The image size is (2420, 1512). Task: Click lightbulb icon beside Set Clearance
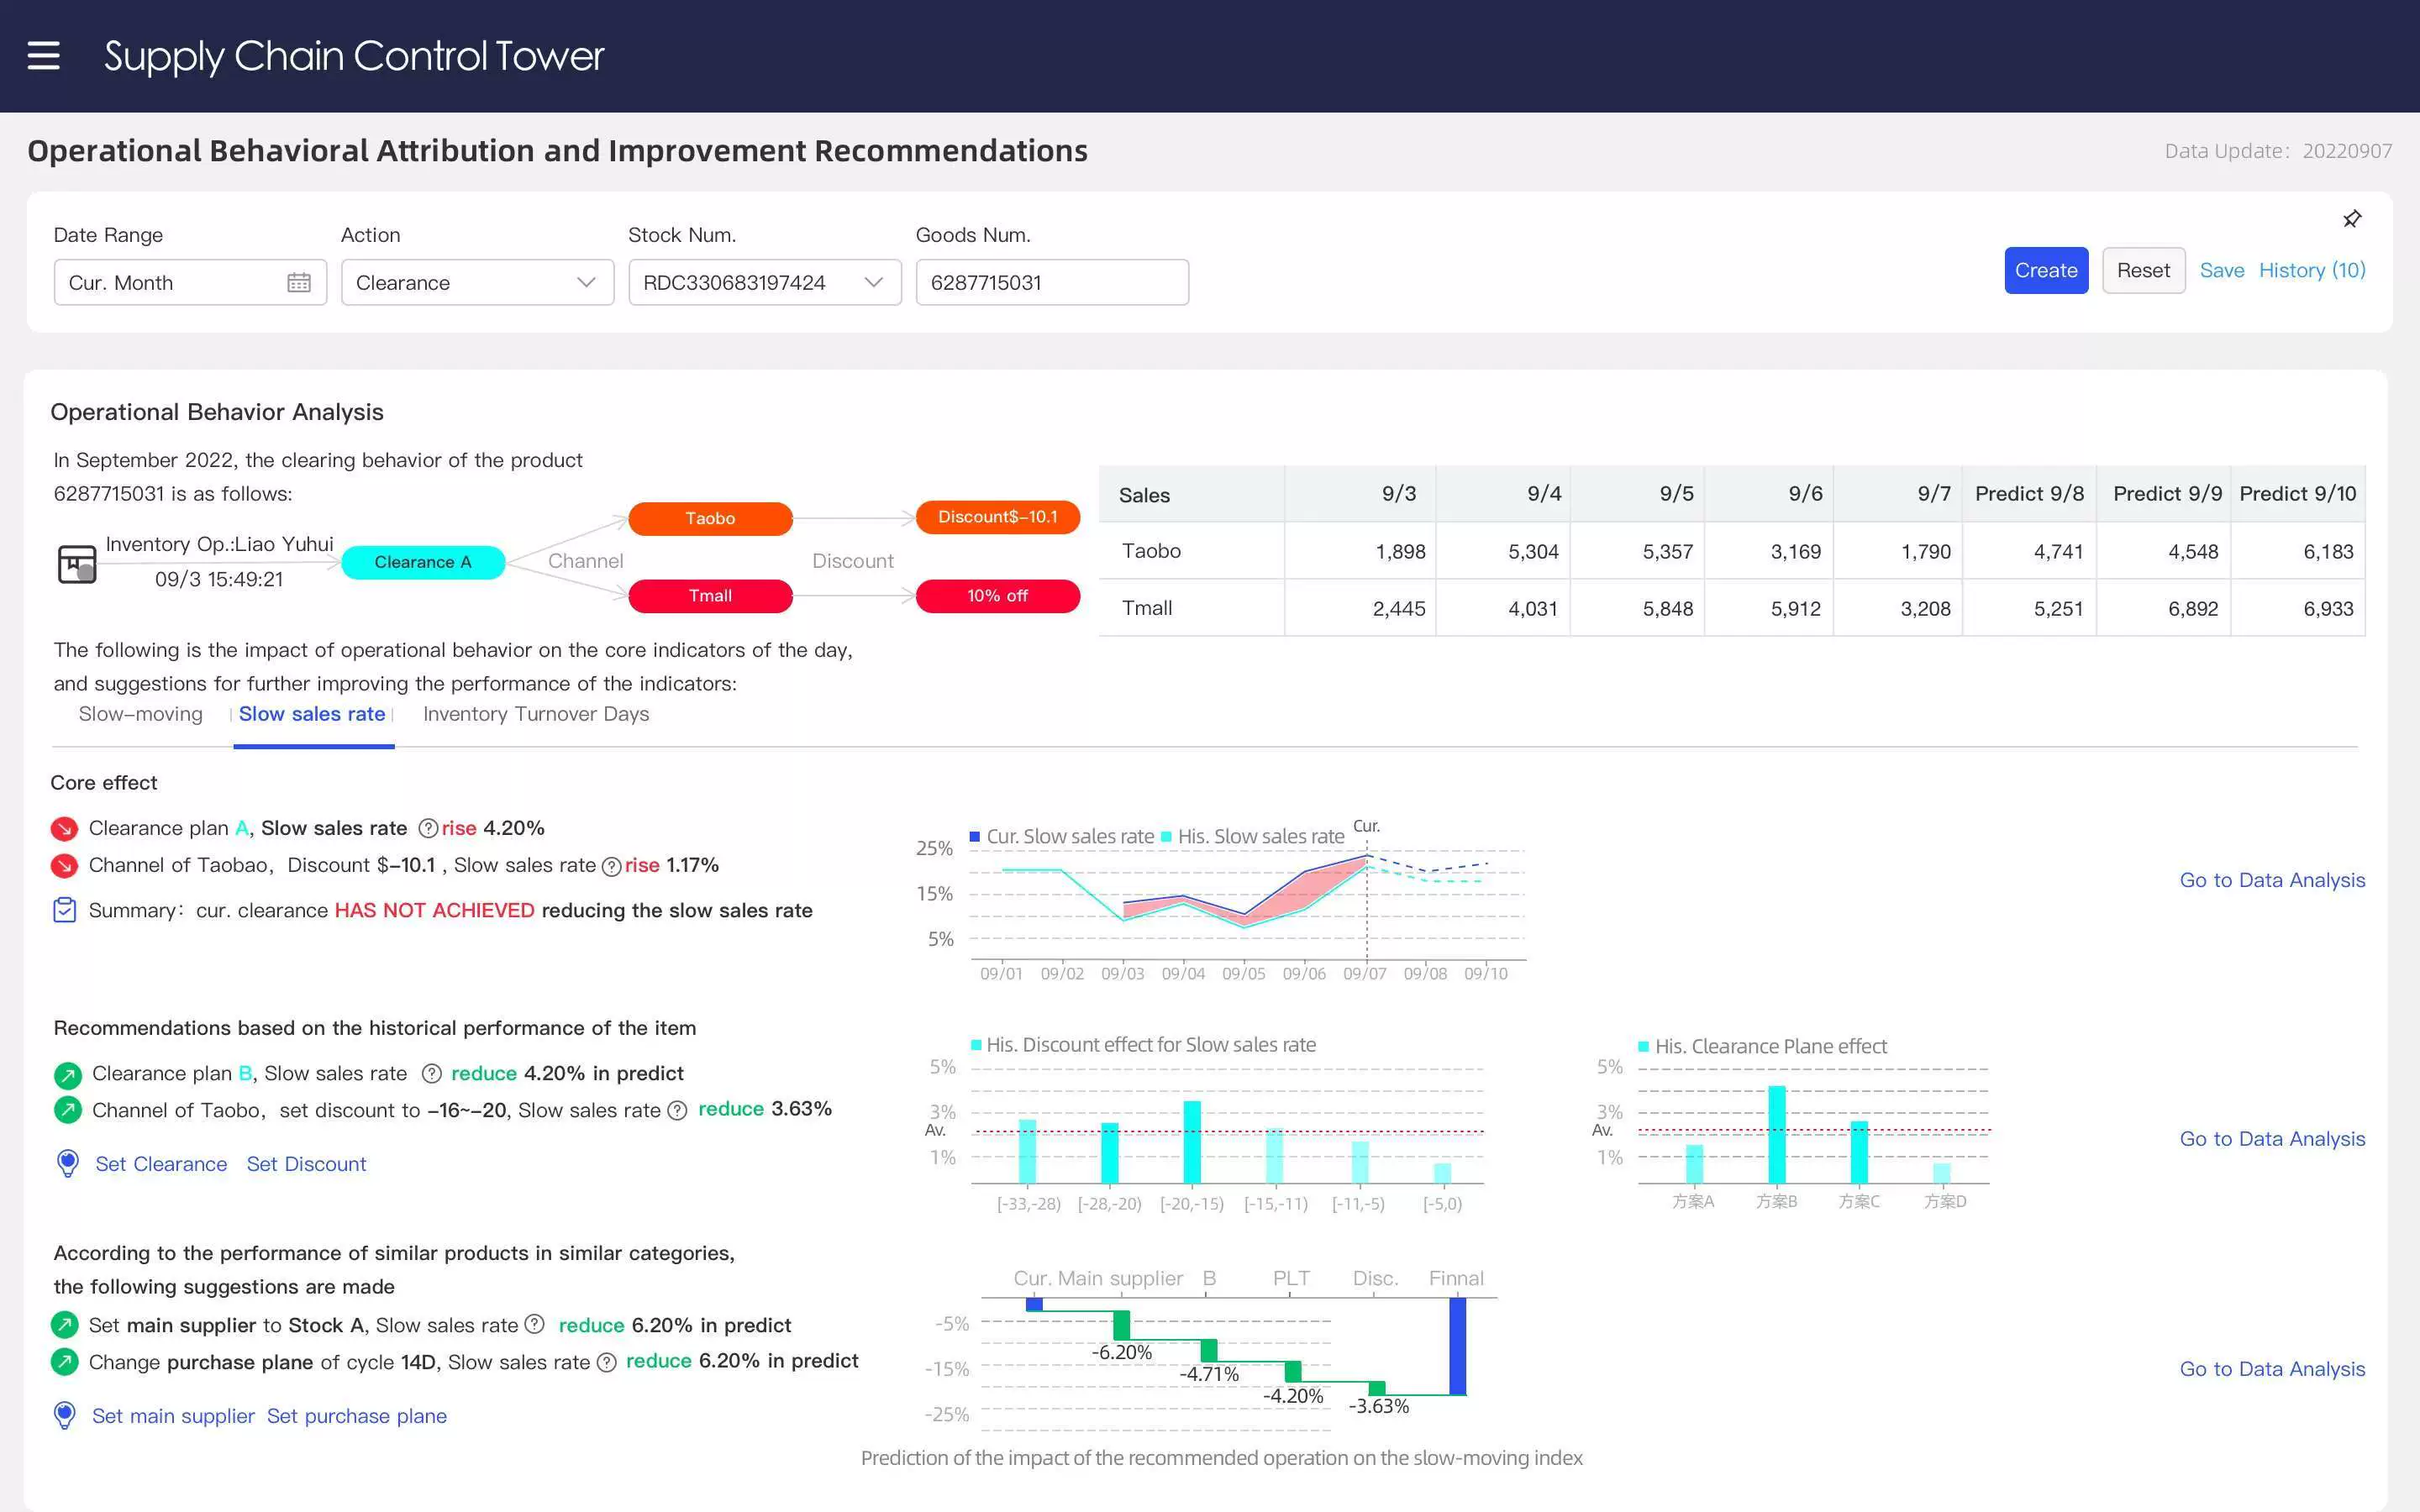68,1163
